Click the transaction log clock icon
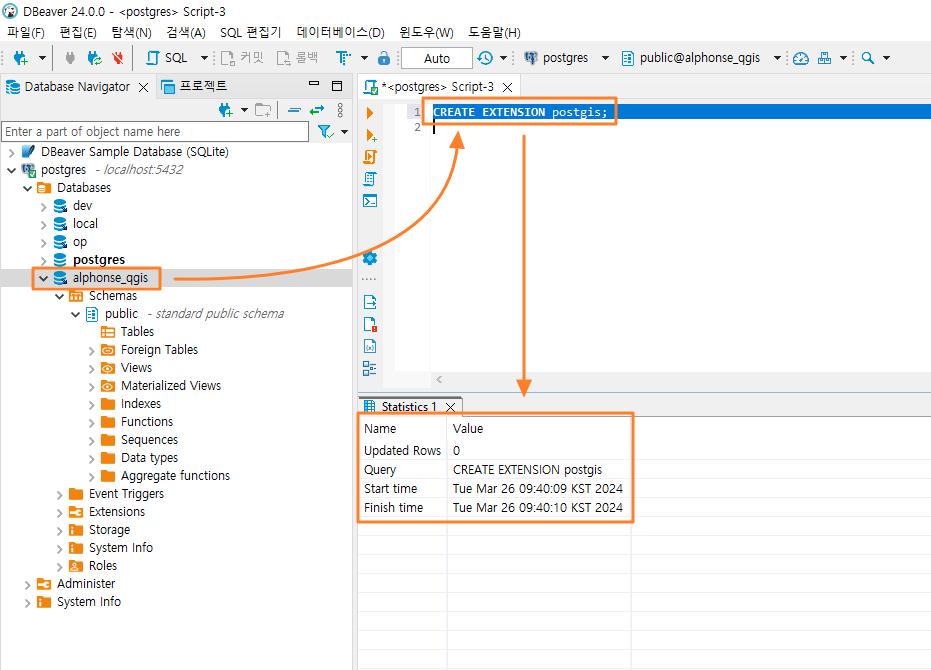 [485, 58]
